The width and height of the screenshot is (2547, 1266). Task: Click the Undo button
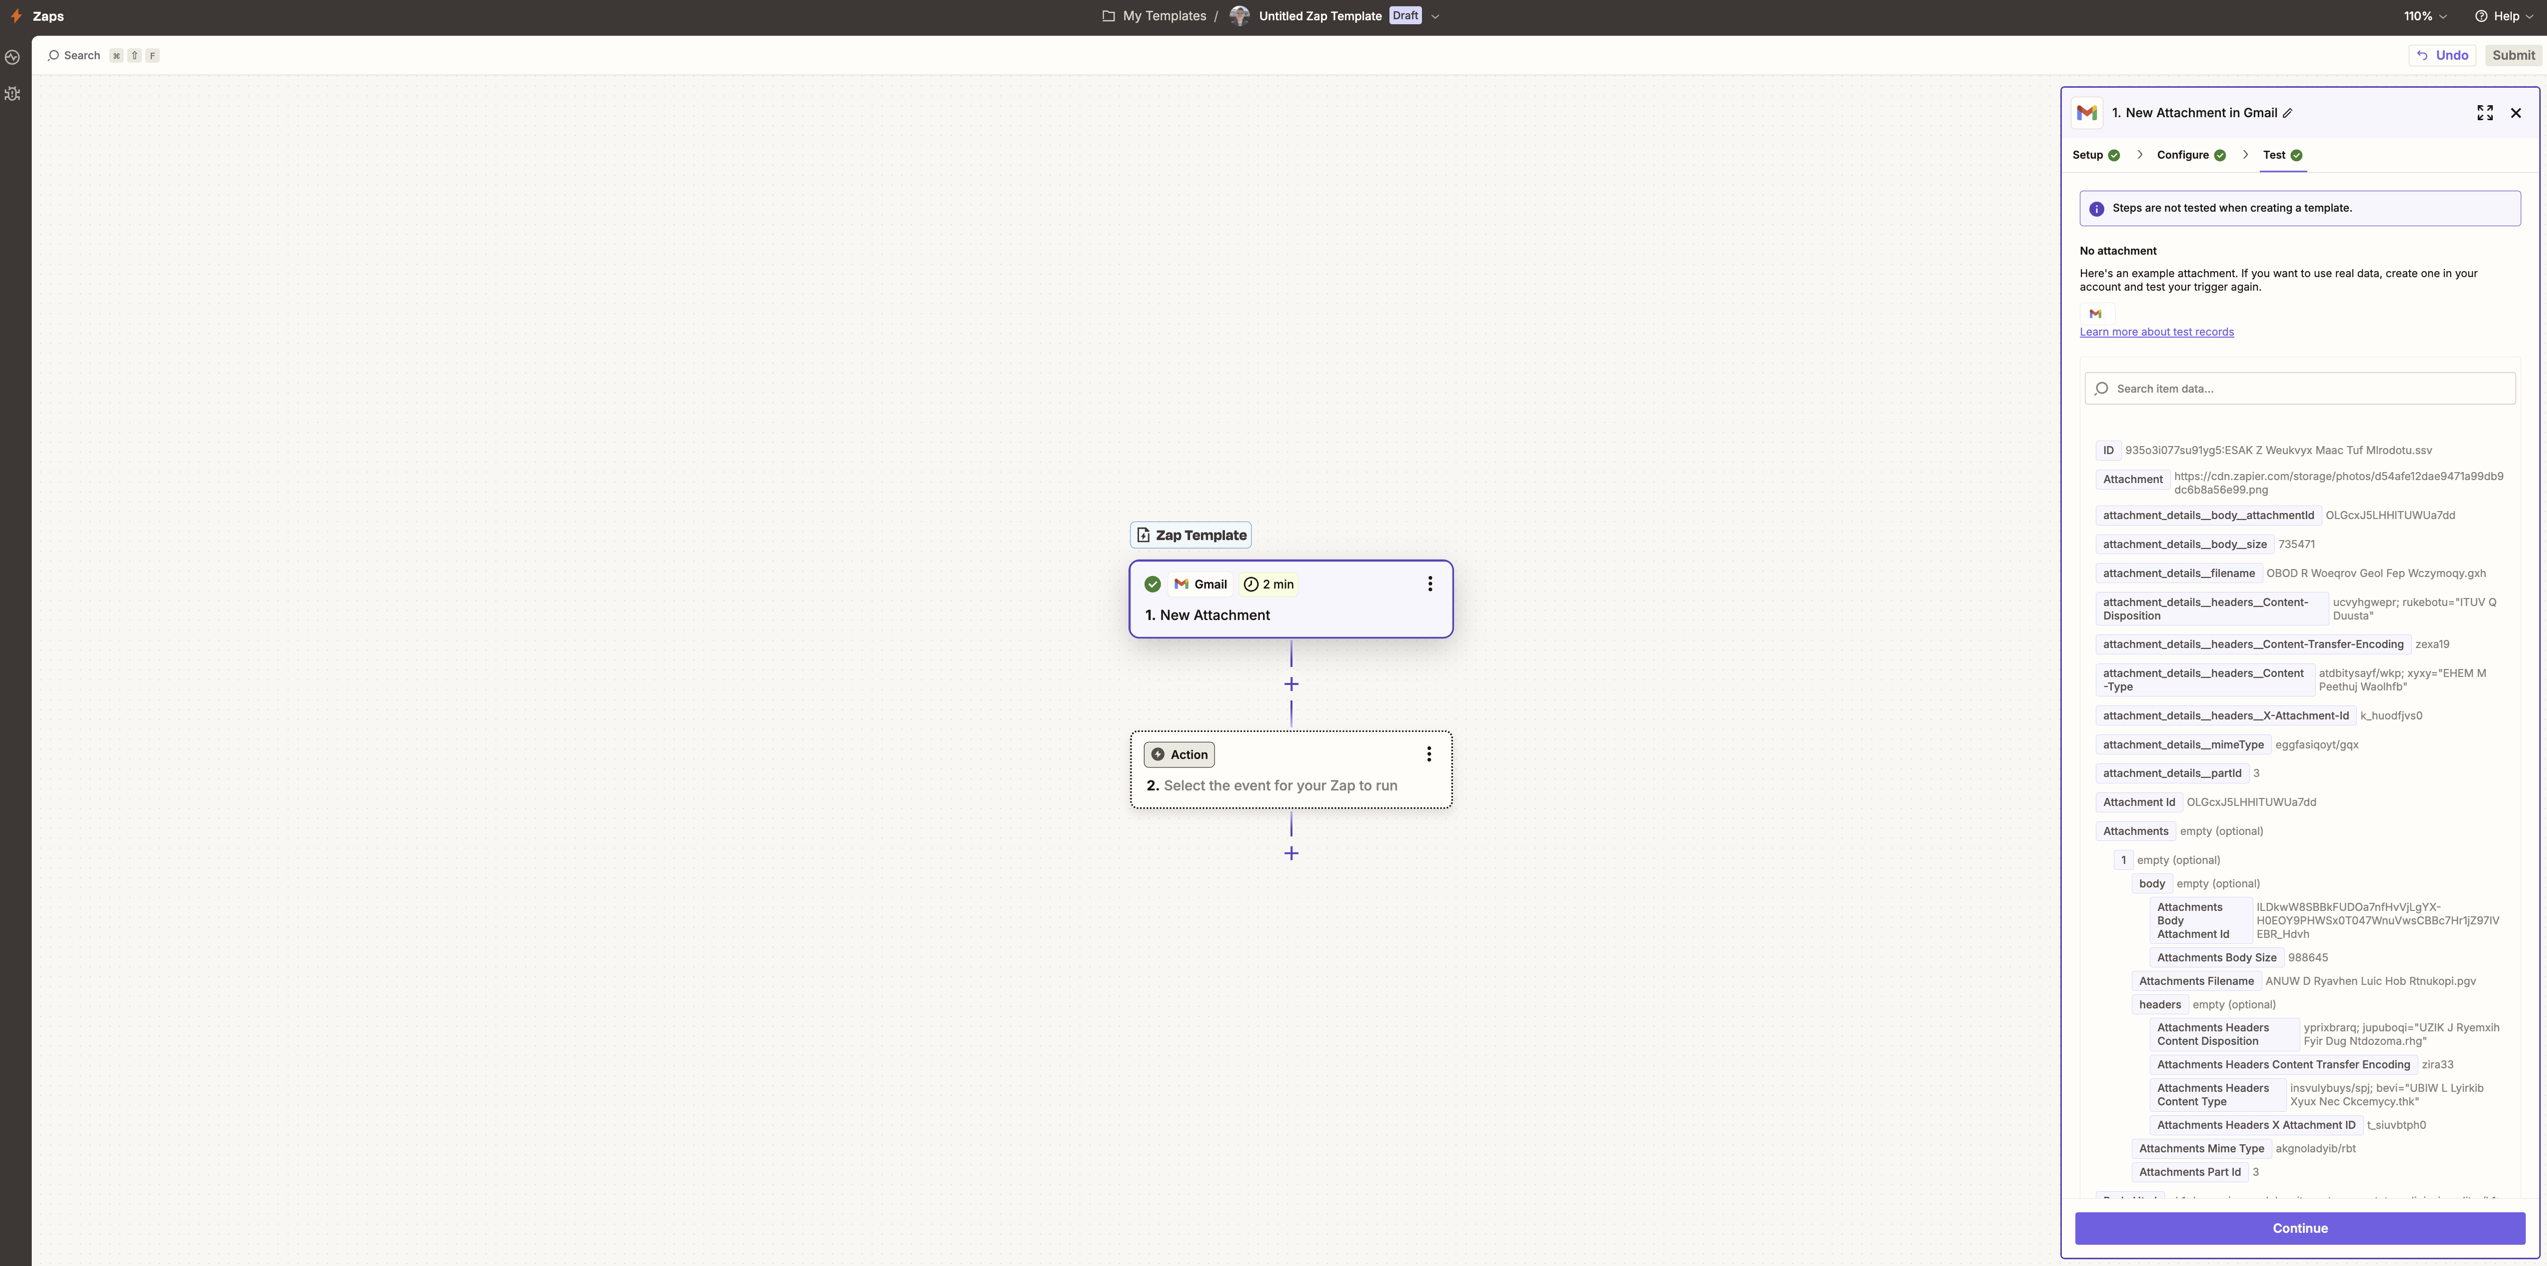(x=2442, y=56)
